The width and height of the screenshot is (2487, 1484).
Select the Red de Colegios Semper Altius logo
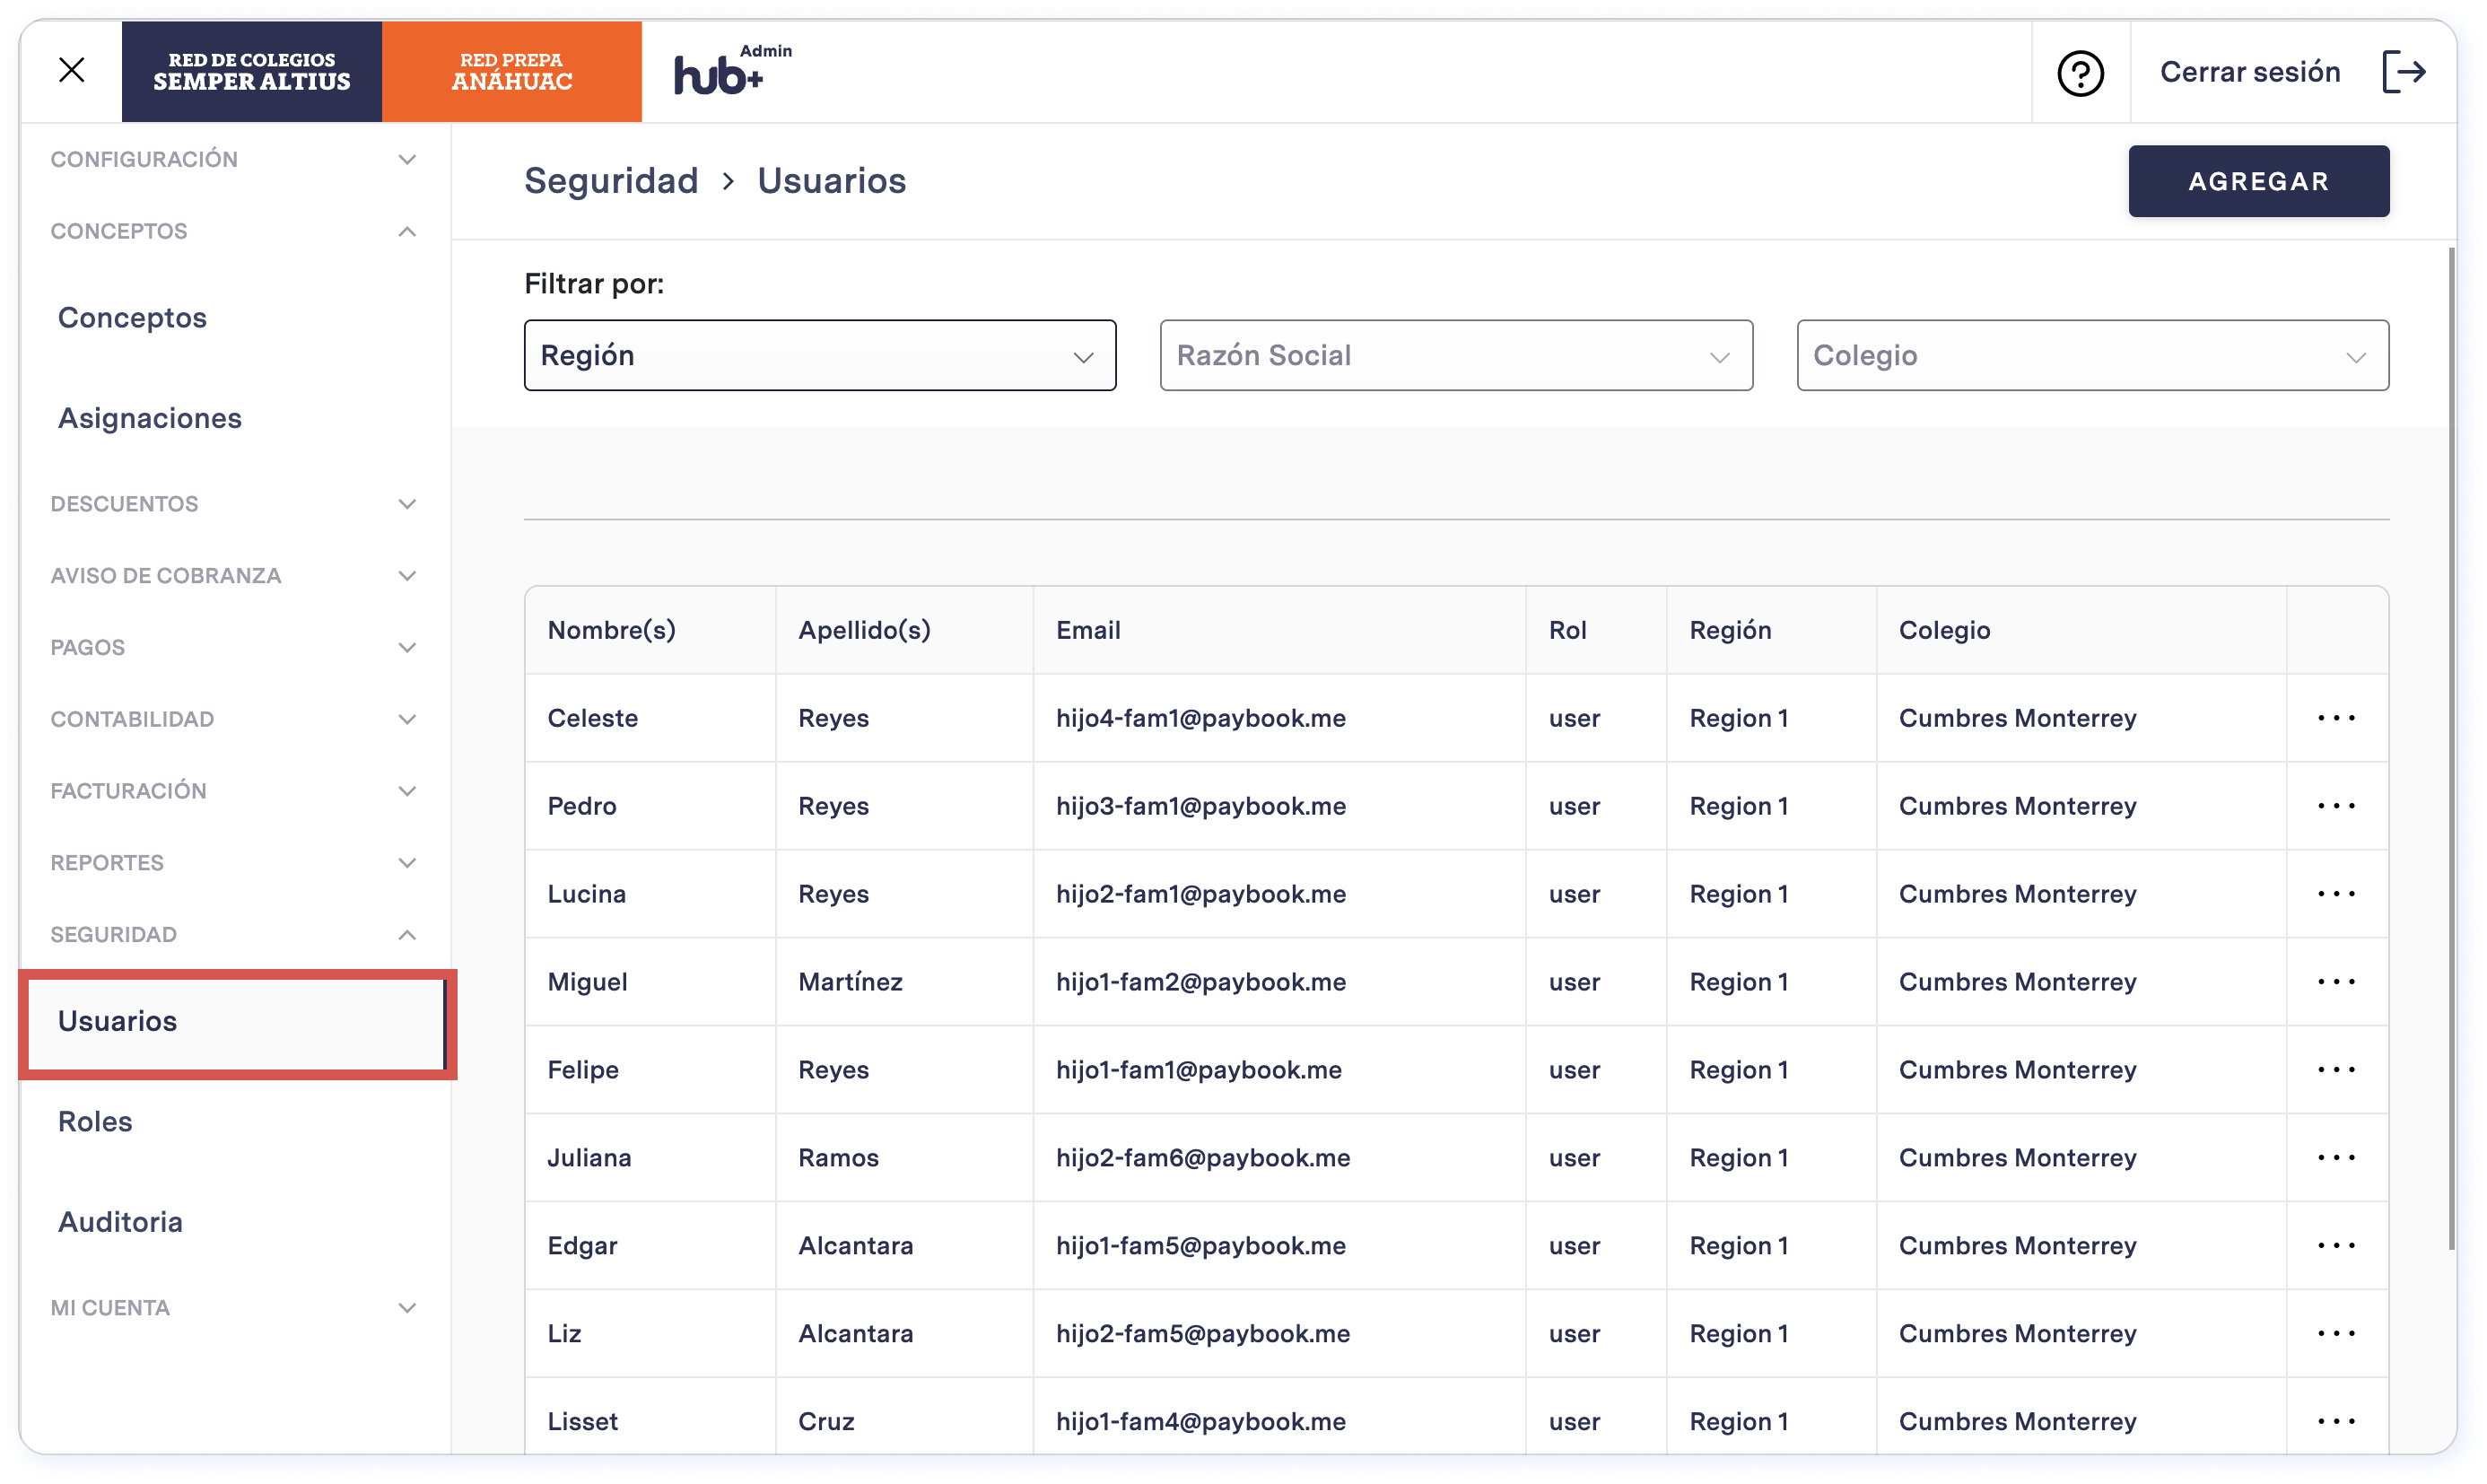point(251,72)
